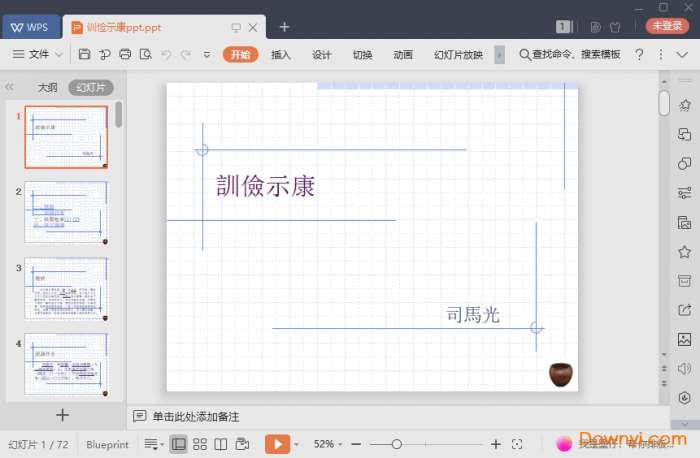Image resolution: width=700 pixels, height=458 pixels.
Task: Click the speaker audio icon in right sidebar
Action: [x=684, y=369]
